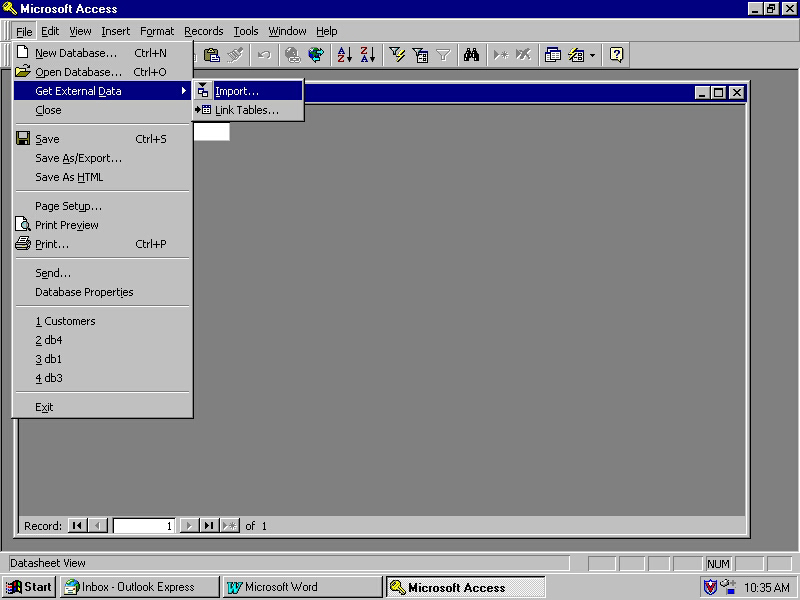Click new record navigation button at bottom
This screenshot has width=800, height=600.
tap(230, 526)
